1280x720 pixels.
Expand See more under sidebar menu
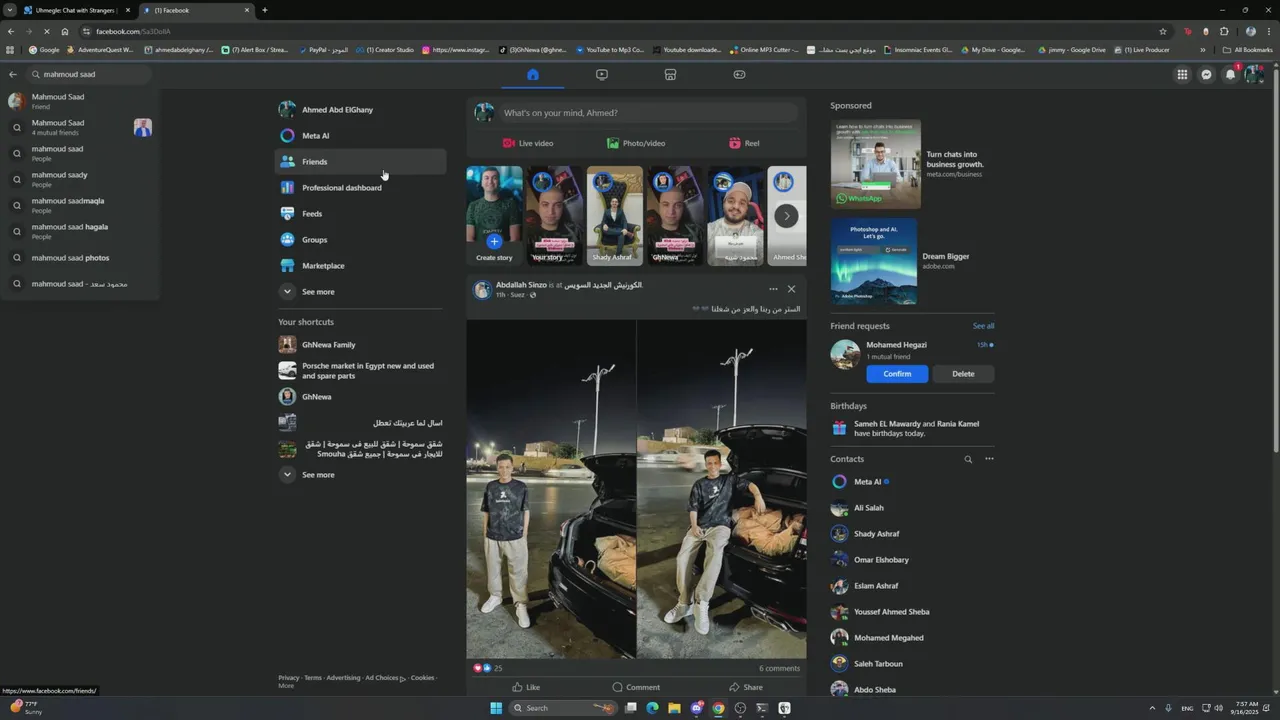click(360, 291)
